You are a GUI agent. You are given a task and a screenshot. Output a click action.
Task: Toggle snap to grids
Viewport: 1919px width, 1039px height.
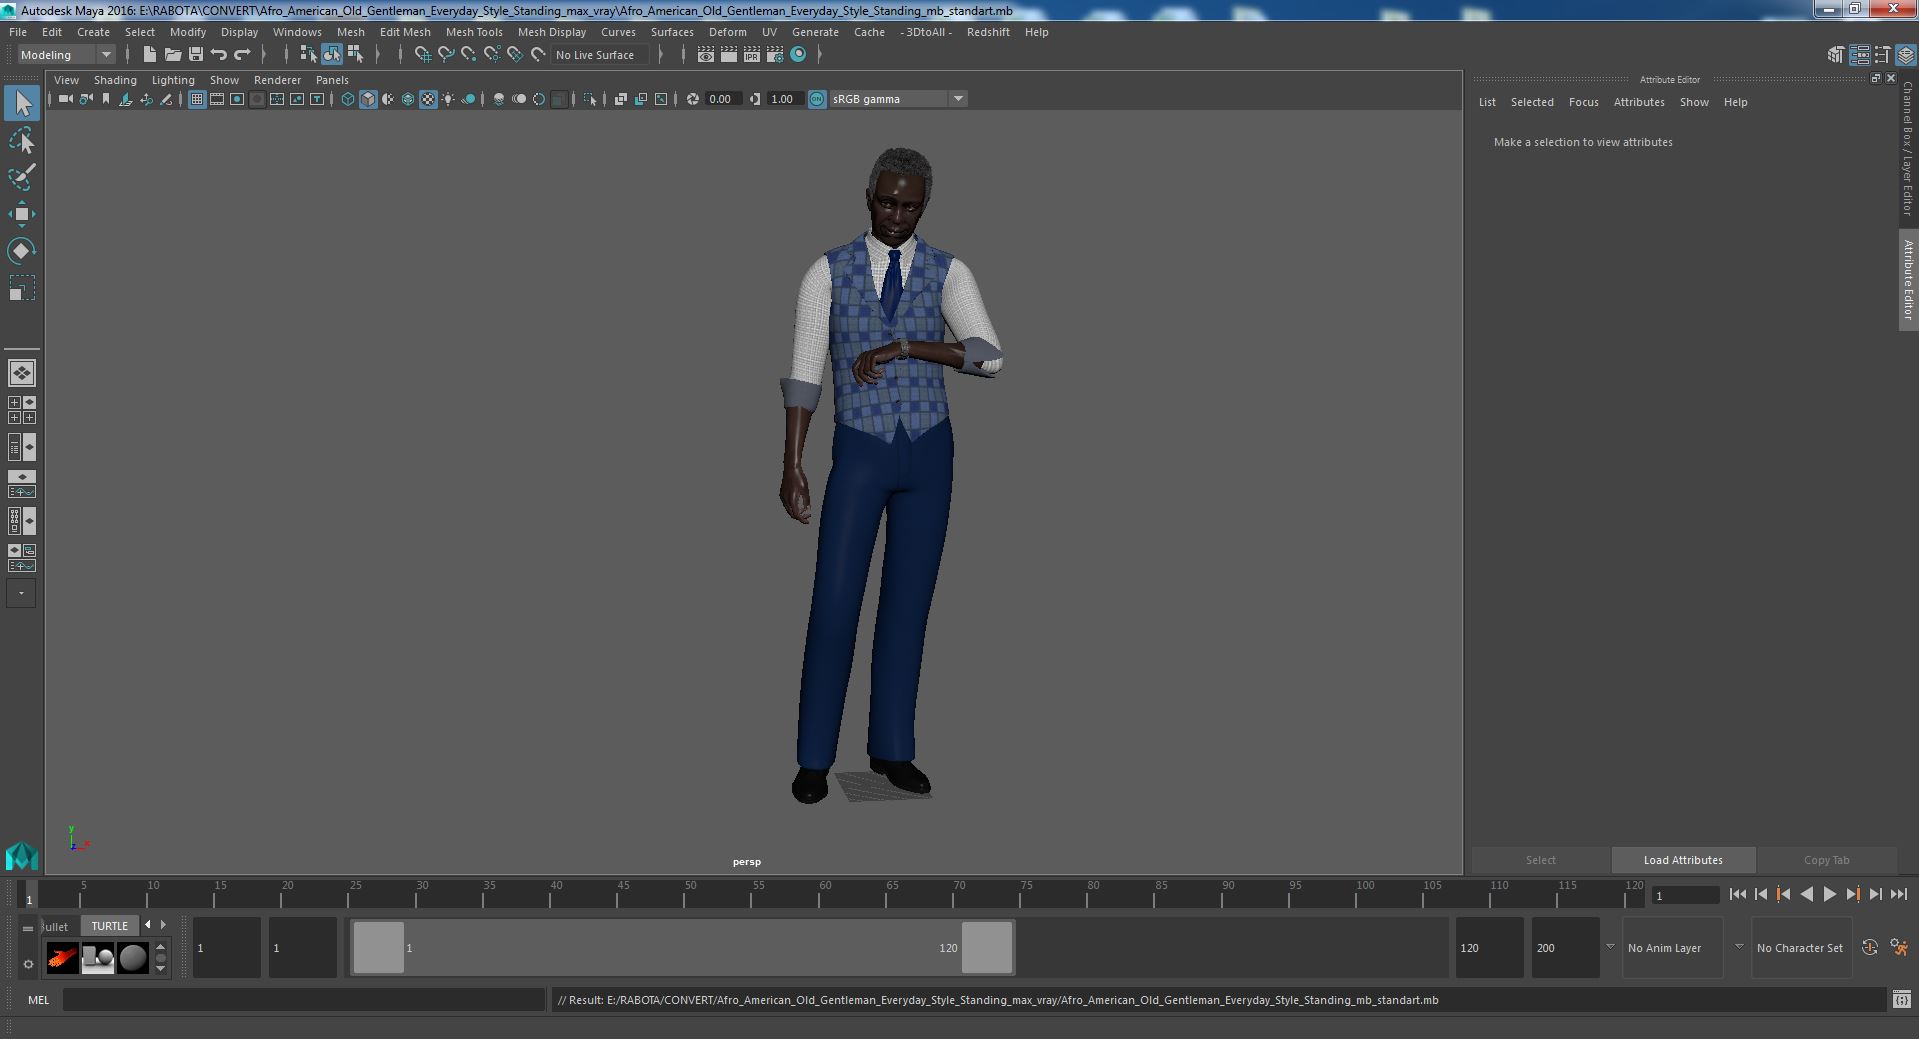click(423, 55)
